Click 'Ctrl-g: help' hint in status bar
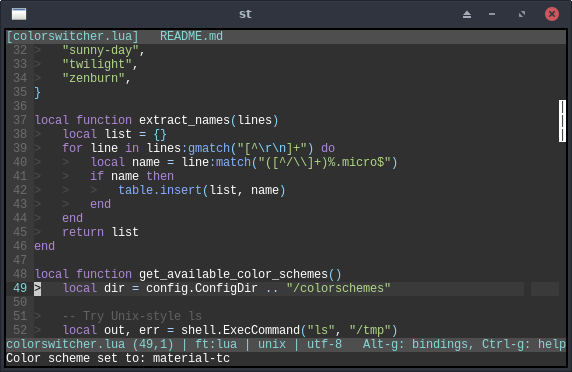Image resolution: width=572 pixels, height=372 pixels. tap(523, 344)
